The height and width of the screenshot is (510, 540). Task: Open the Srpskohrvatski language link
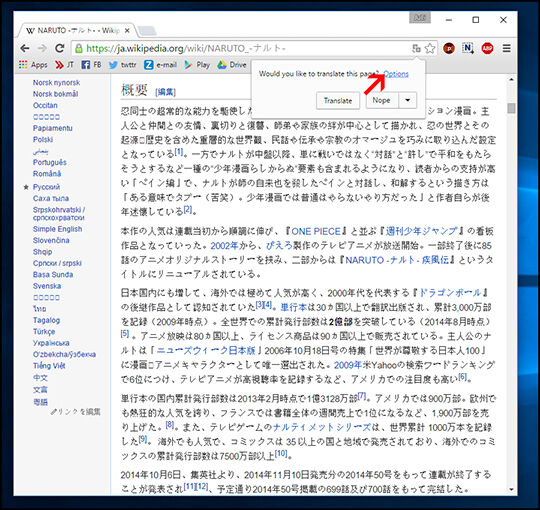tap(59, 214)
